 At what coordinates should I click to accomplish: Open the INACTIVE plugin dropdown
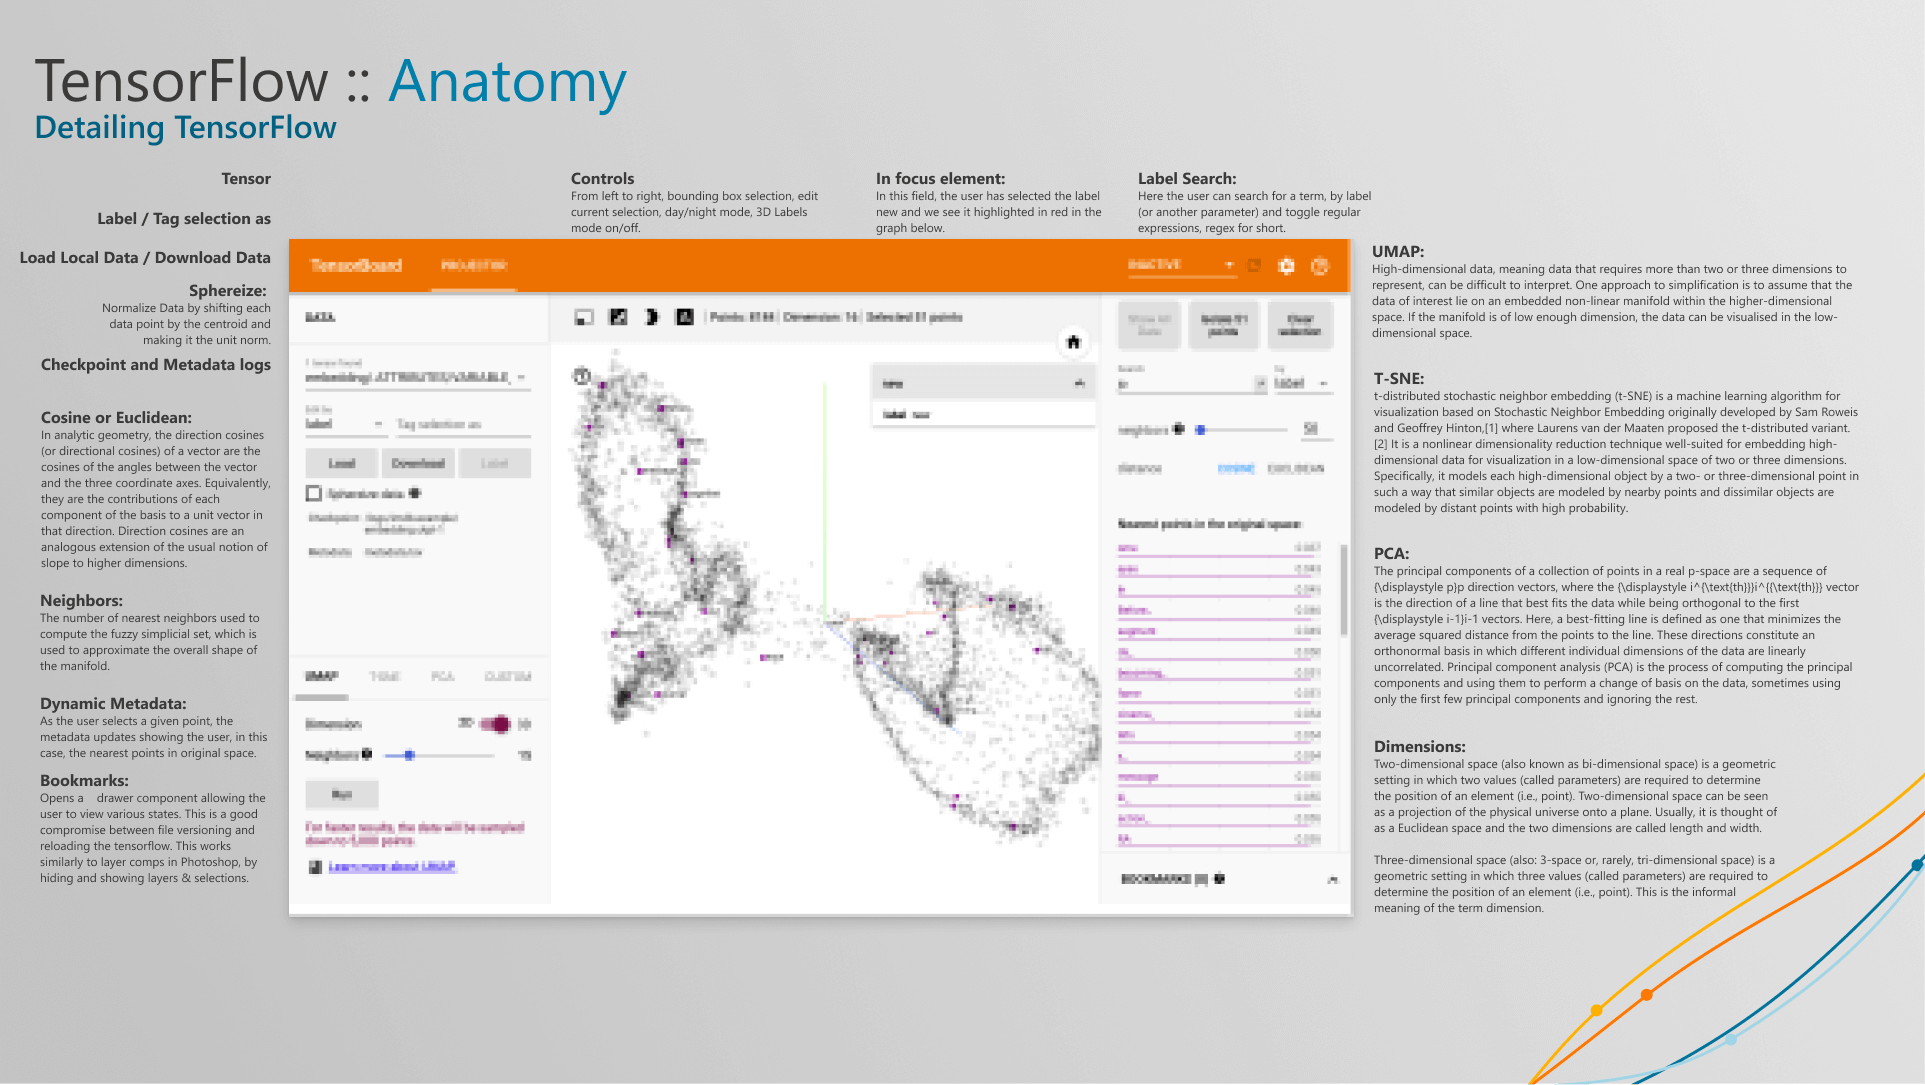click(1180, 265)
